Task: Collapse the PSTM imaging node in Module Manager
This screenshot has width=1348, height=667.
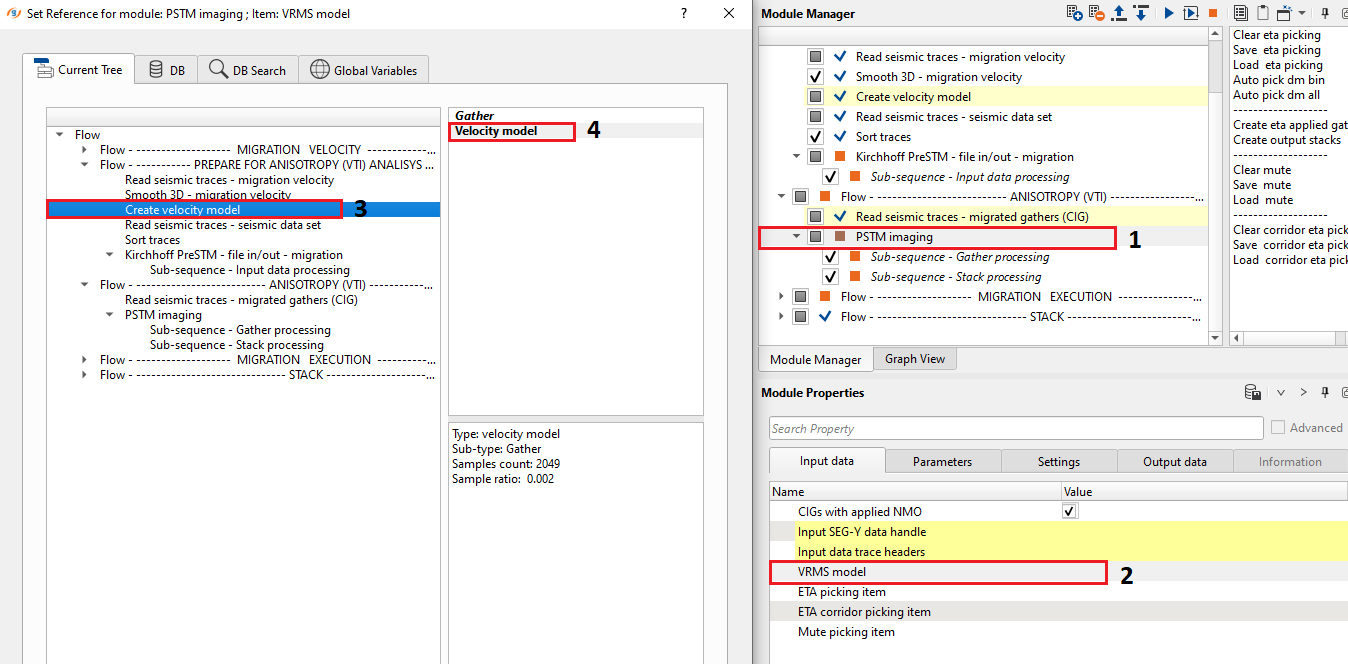Action: tap(796, 237)
